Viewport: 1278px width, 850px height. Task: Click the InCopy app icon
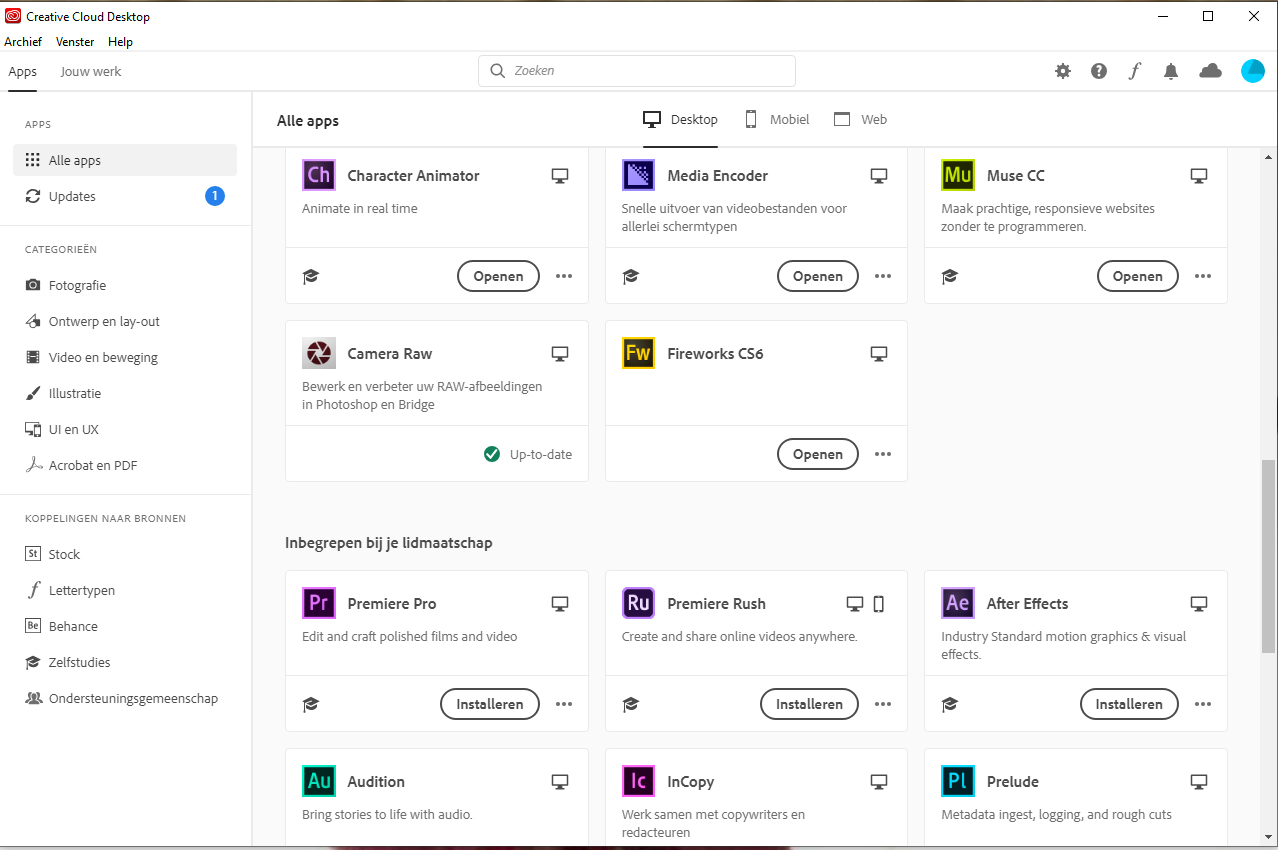638,781
